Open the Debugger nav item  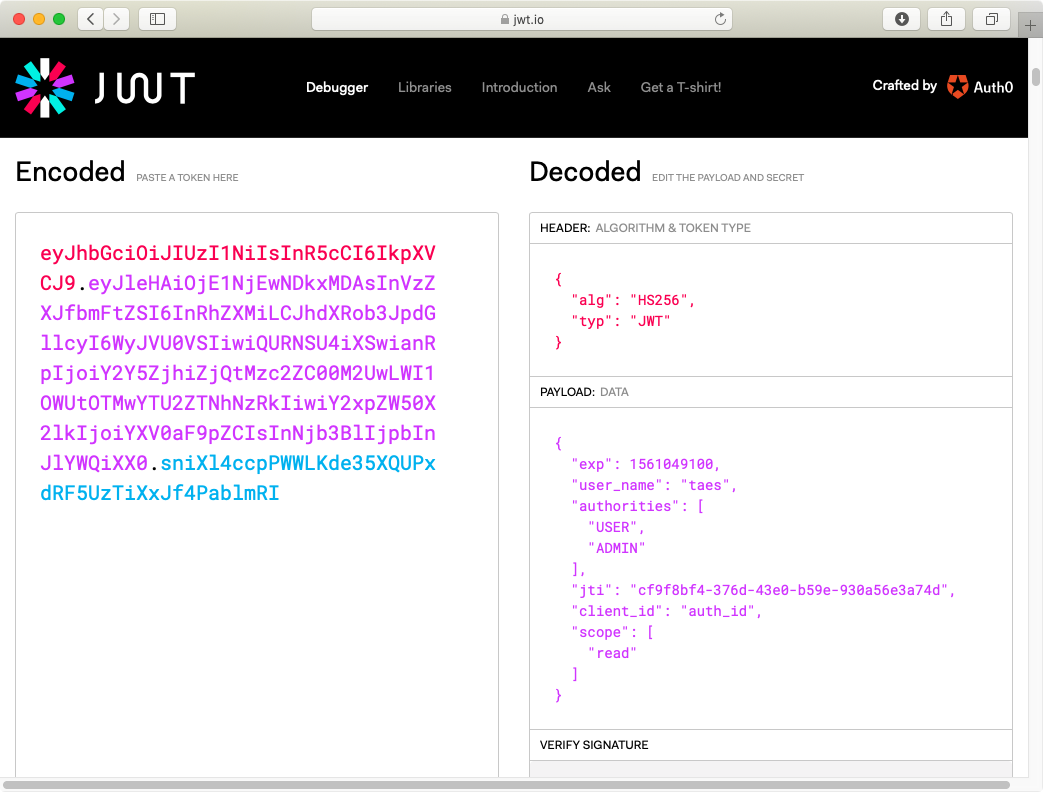[x=337, y=87]
